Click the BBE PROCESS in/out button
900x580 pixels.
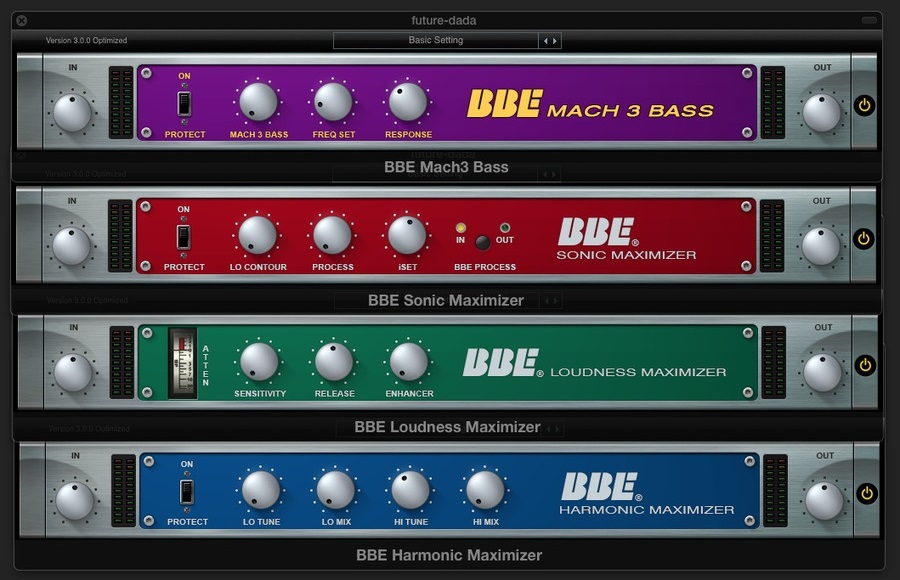[x=483, y=243]
